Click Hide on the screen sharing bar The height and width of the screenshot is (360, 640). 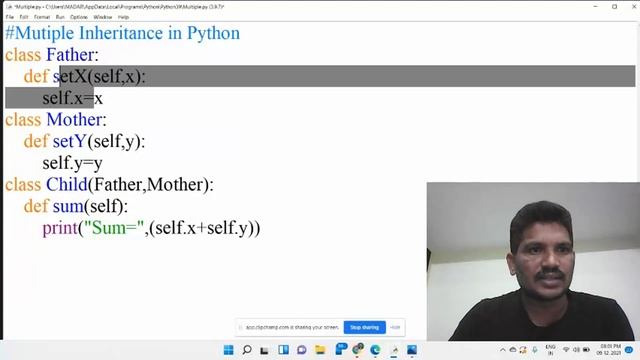[x=395, y=327]
